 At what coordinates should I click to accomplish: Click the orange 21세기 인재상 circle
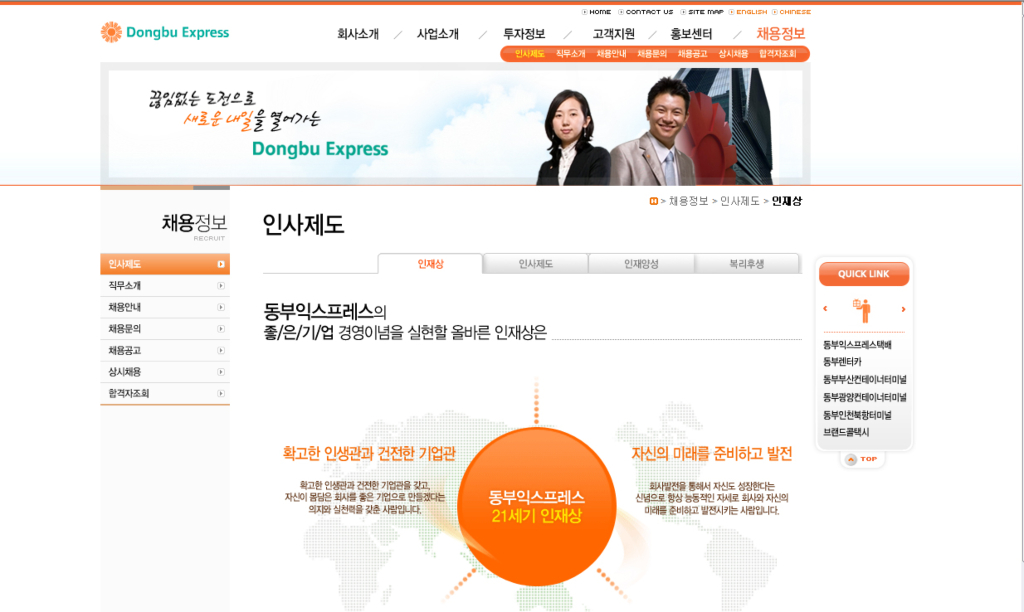tap(537, 506)
